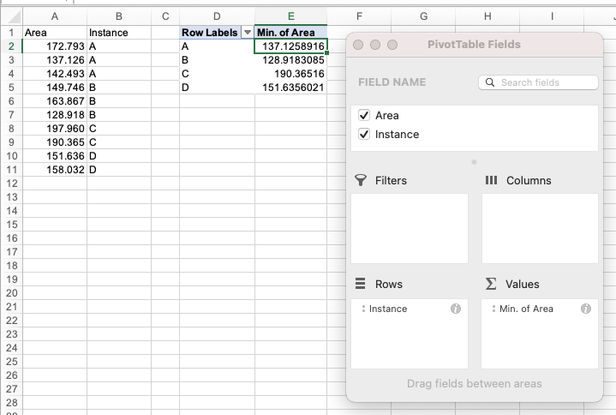Select pivot row label D in column D
Image resolution: width=616 pixels, height=415 pixels.
217,87
